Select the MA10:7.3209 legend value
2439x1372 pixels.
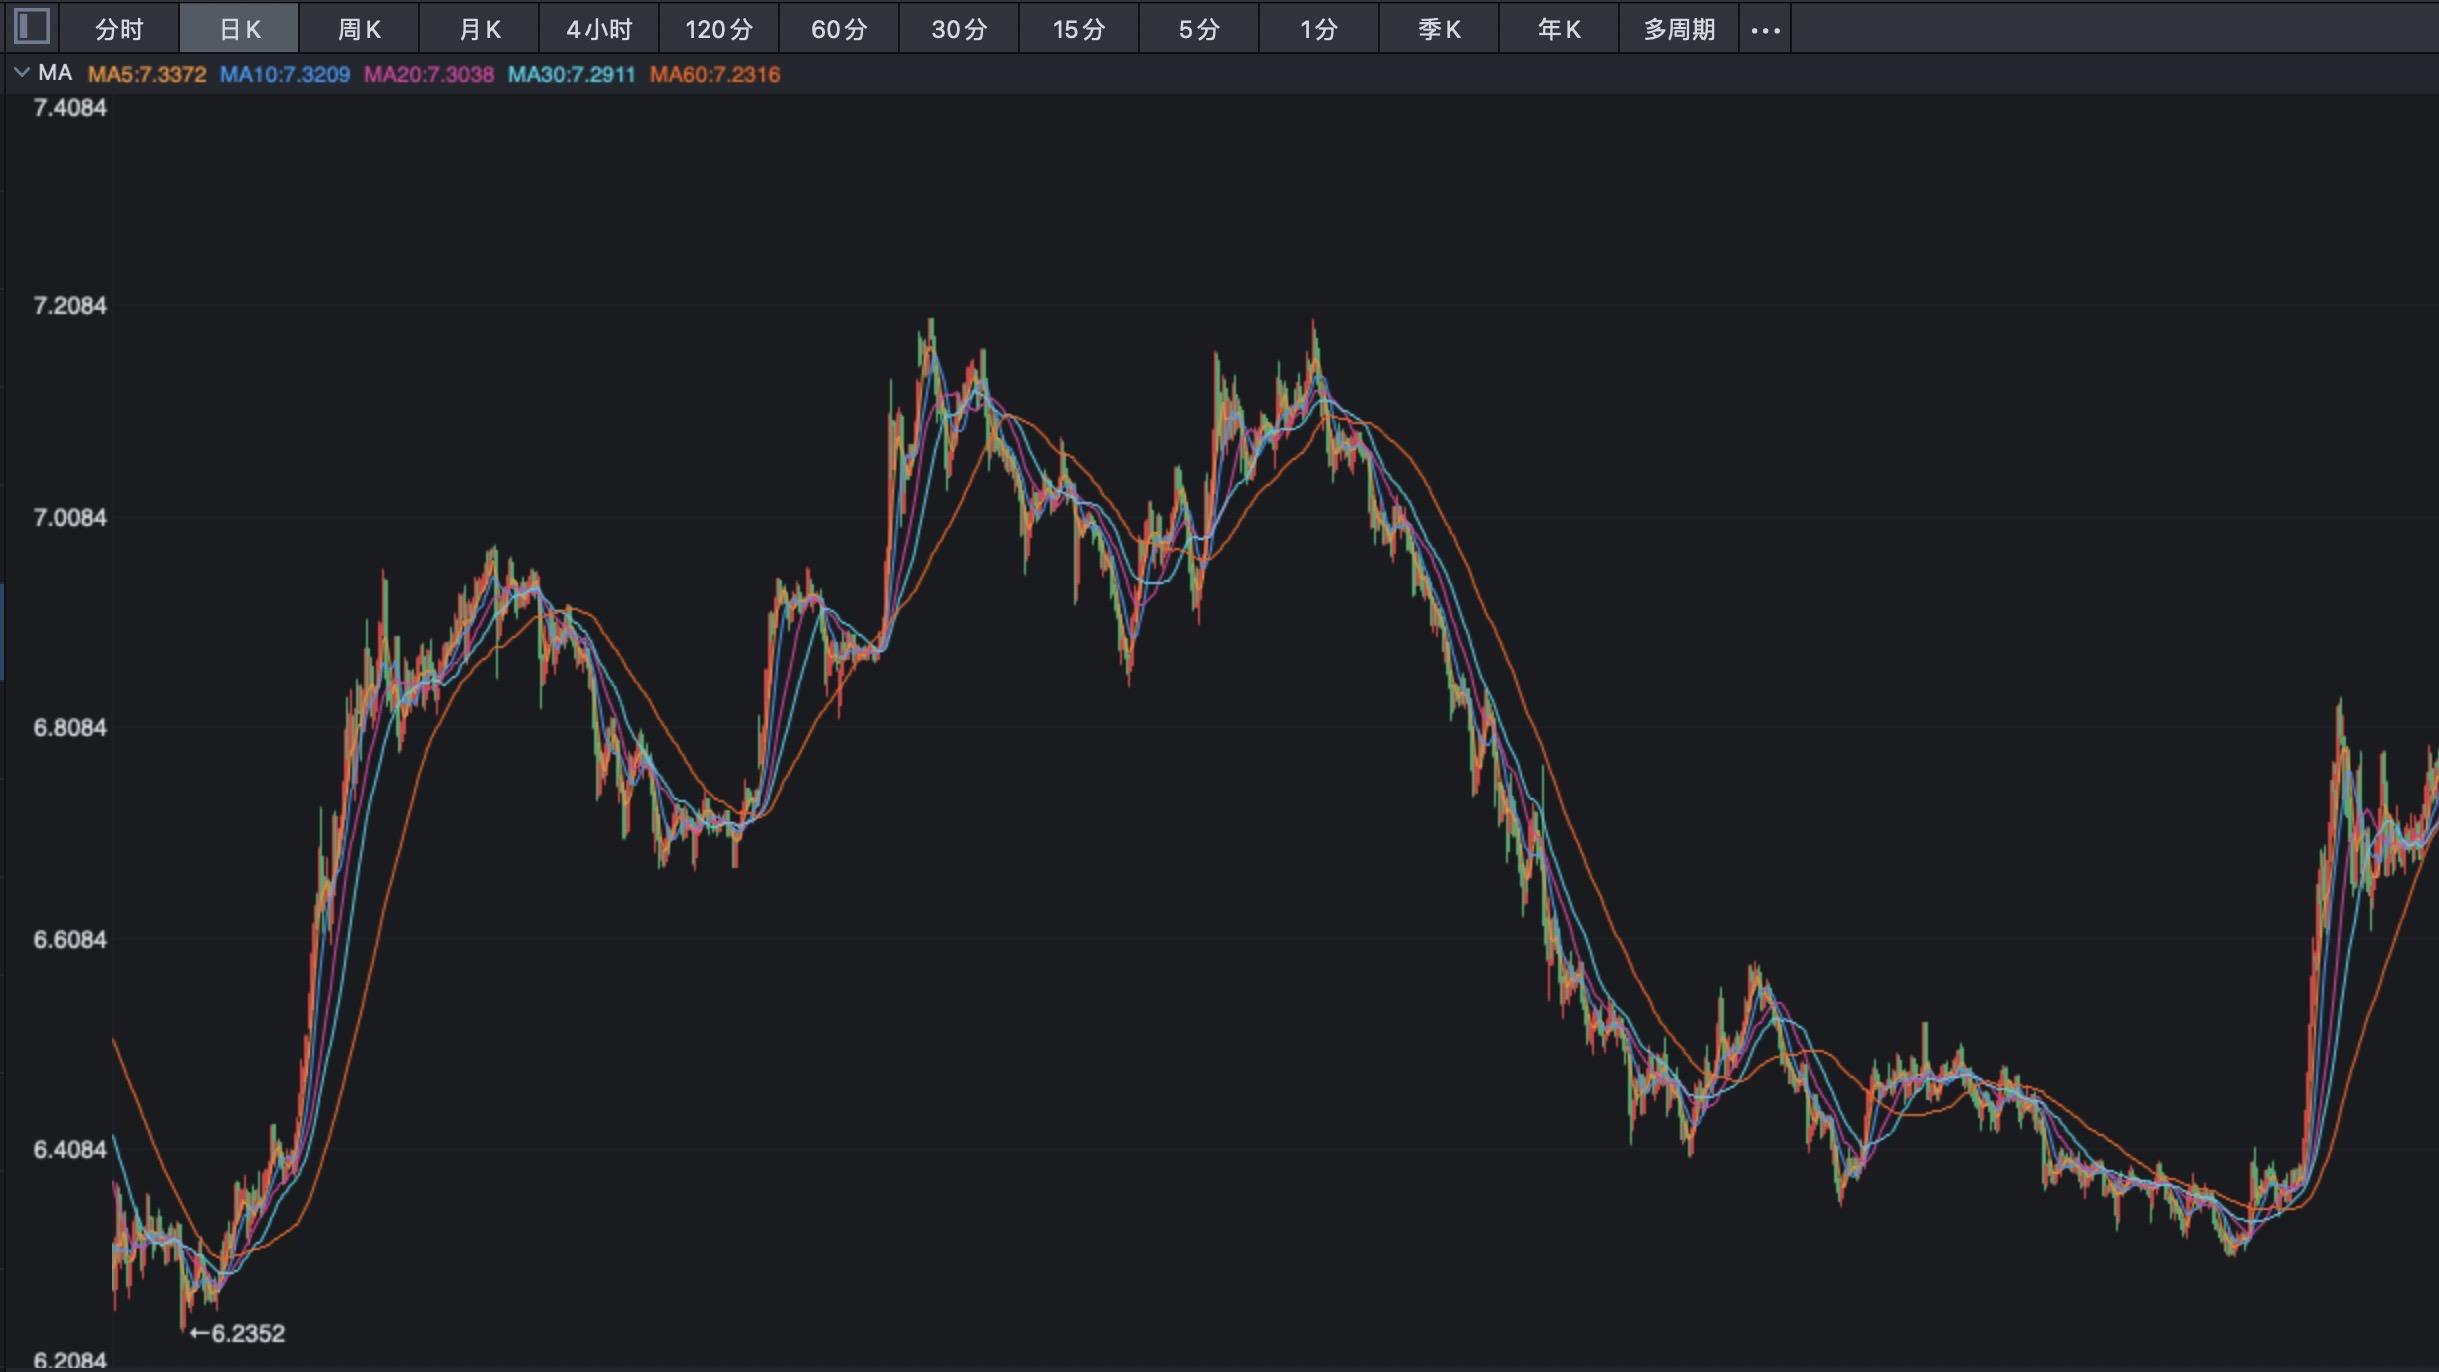point(285,74)
